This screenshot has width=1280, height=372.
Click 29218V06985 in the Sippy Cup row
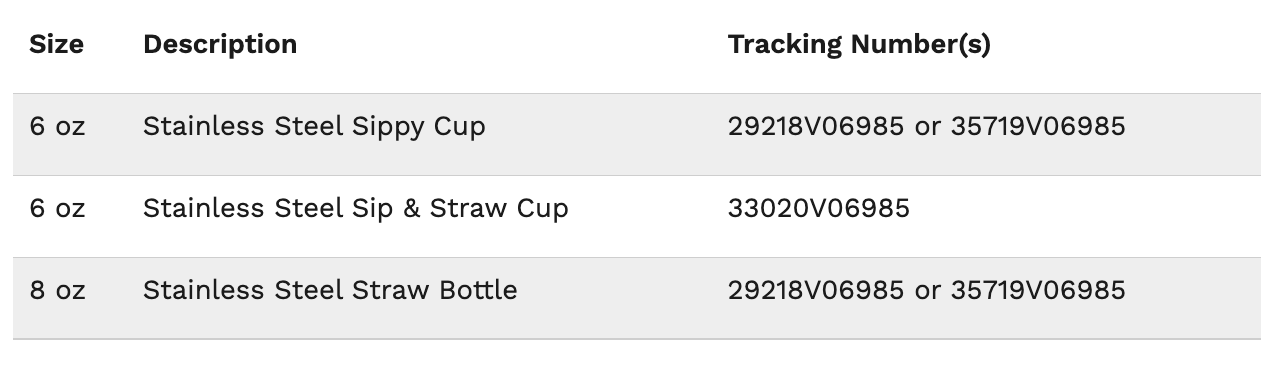click(x=817, y=126)
